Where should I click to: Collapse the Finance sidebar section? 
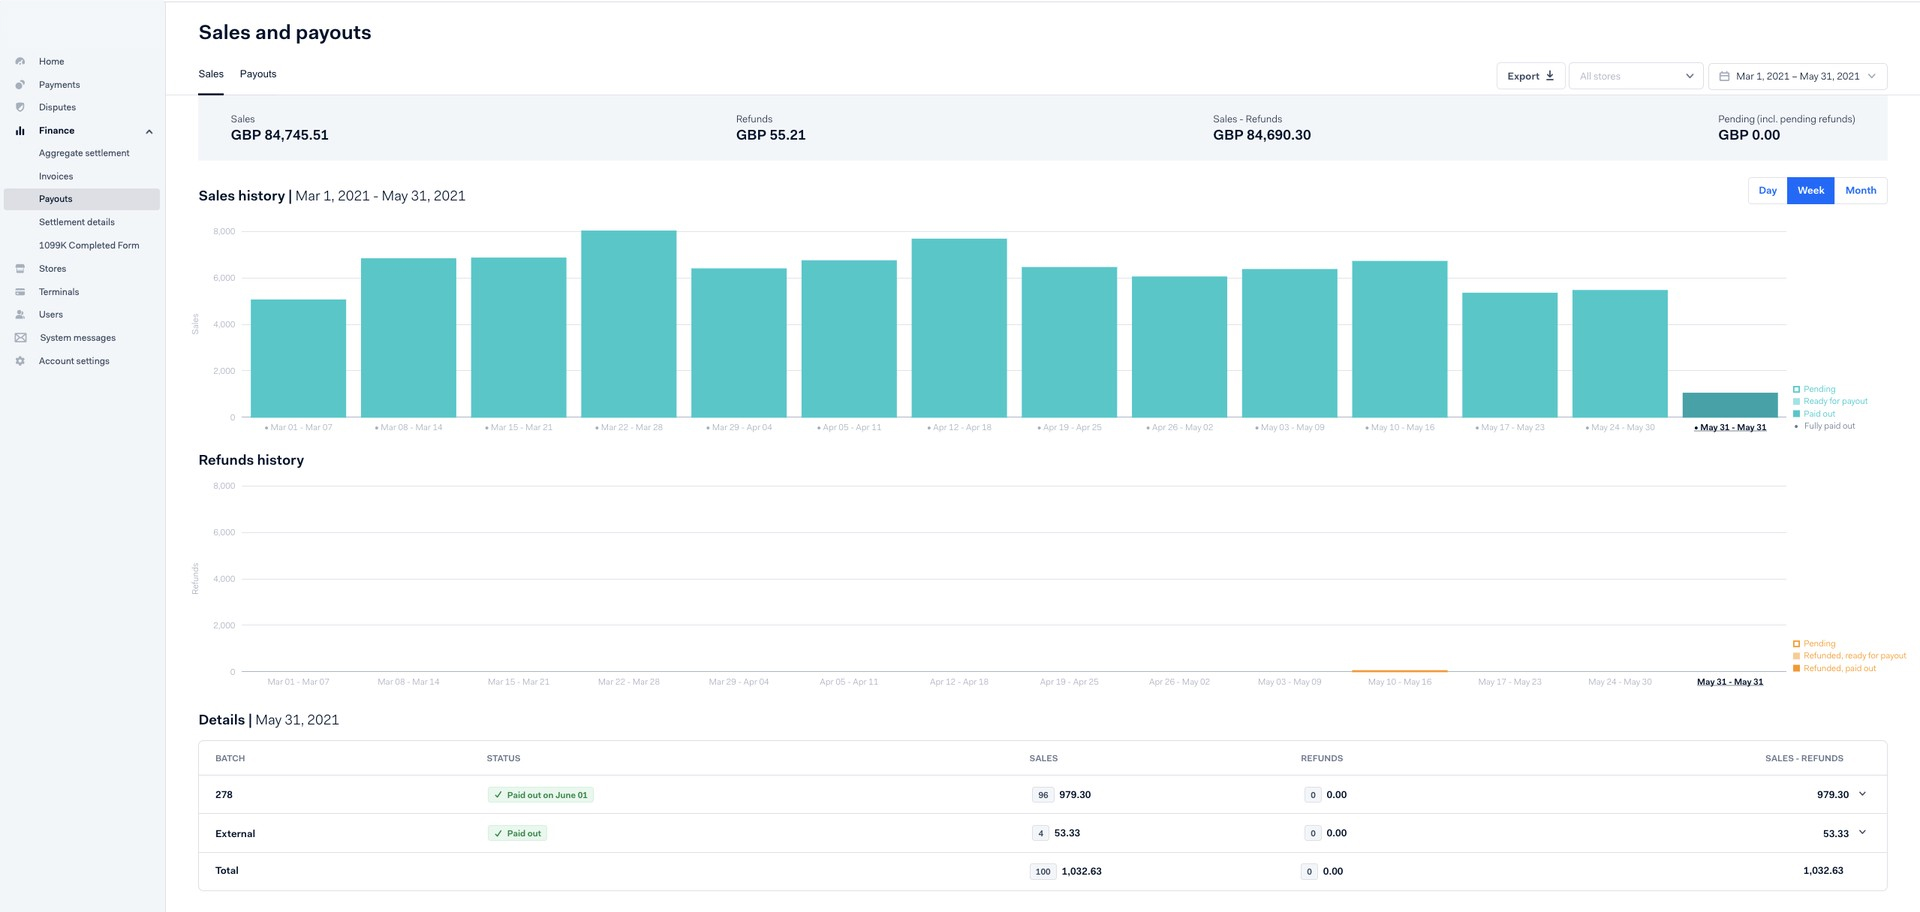click(149, 131)
